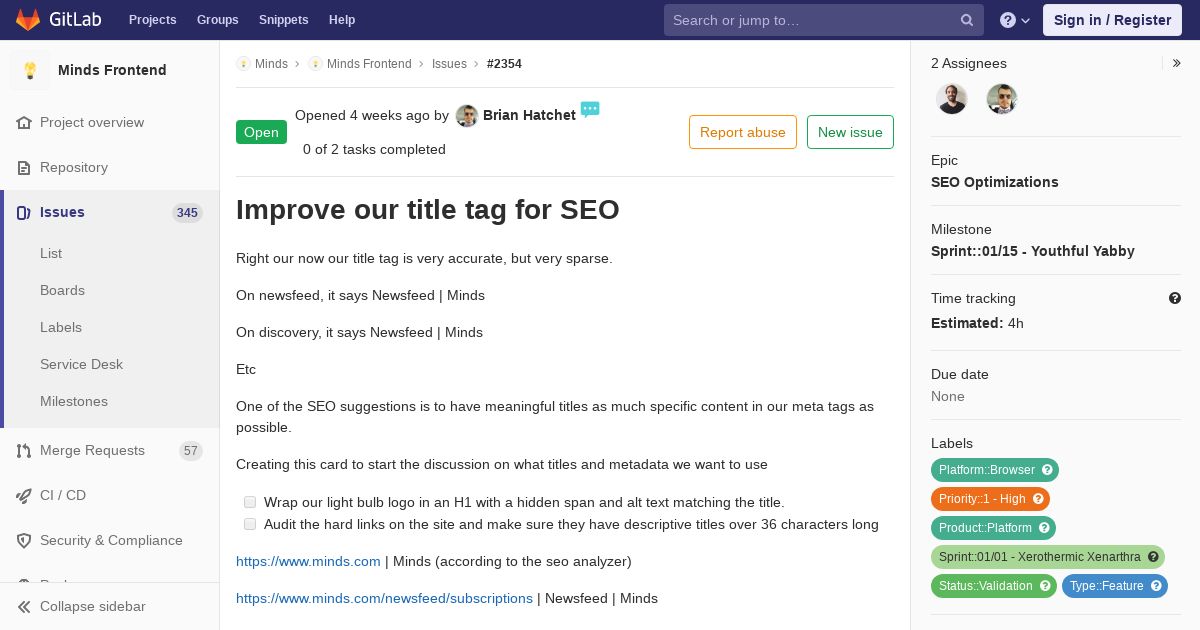Open the Groups menu in the top bar
1200x630 pixels.
pos(217,20)
